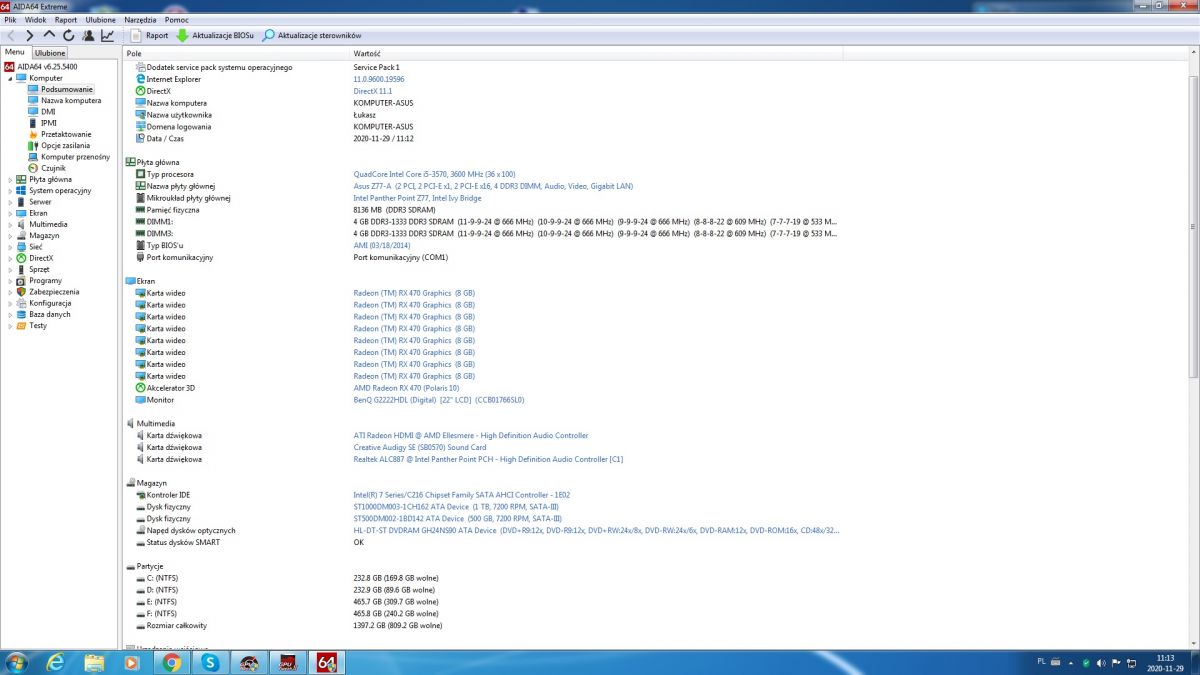Open the Pomoc menu
The image size is (1200, 675).
(x=176, y=19)
